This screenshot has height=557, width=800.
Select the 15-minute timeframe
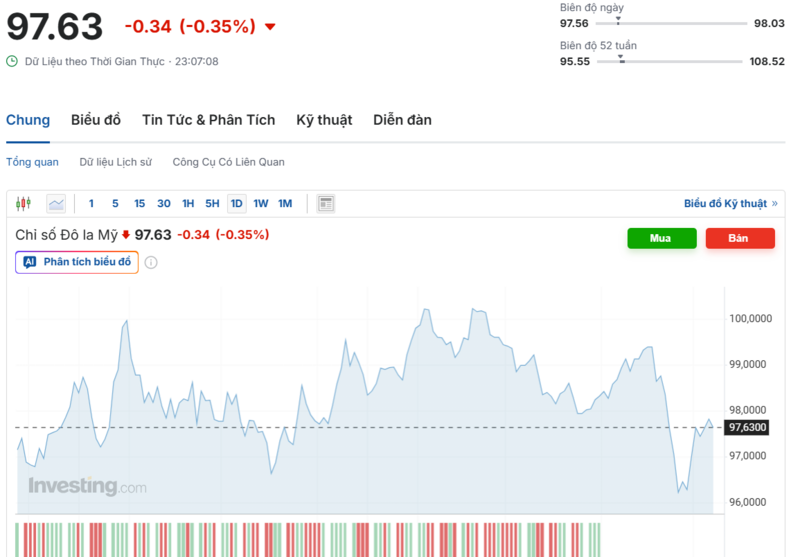[x=139, y=204]
